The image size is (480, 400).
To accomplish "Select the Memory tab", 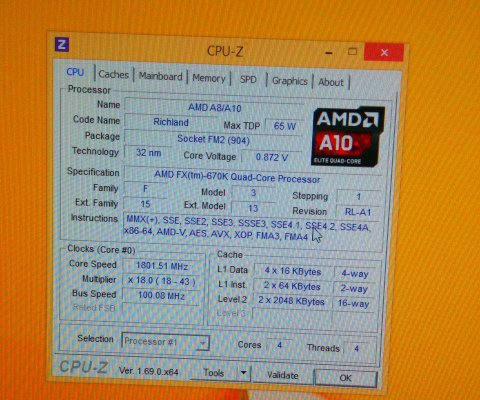I will pos(209,78).
